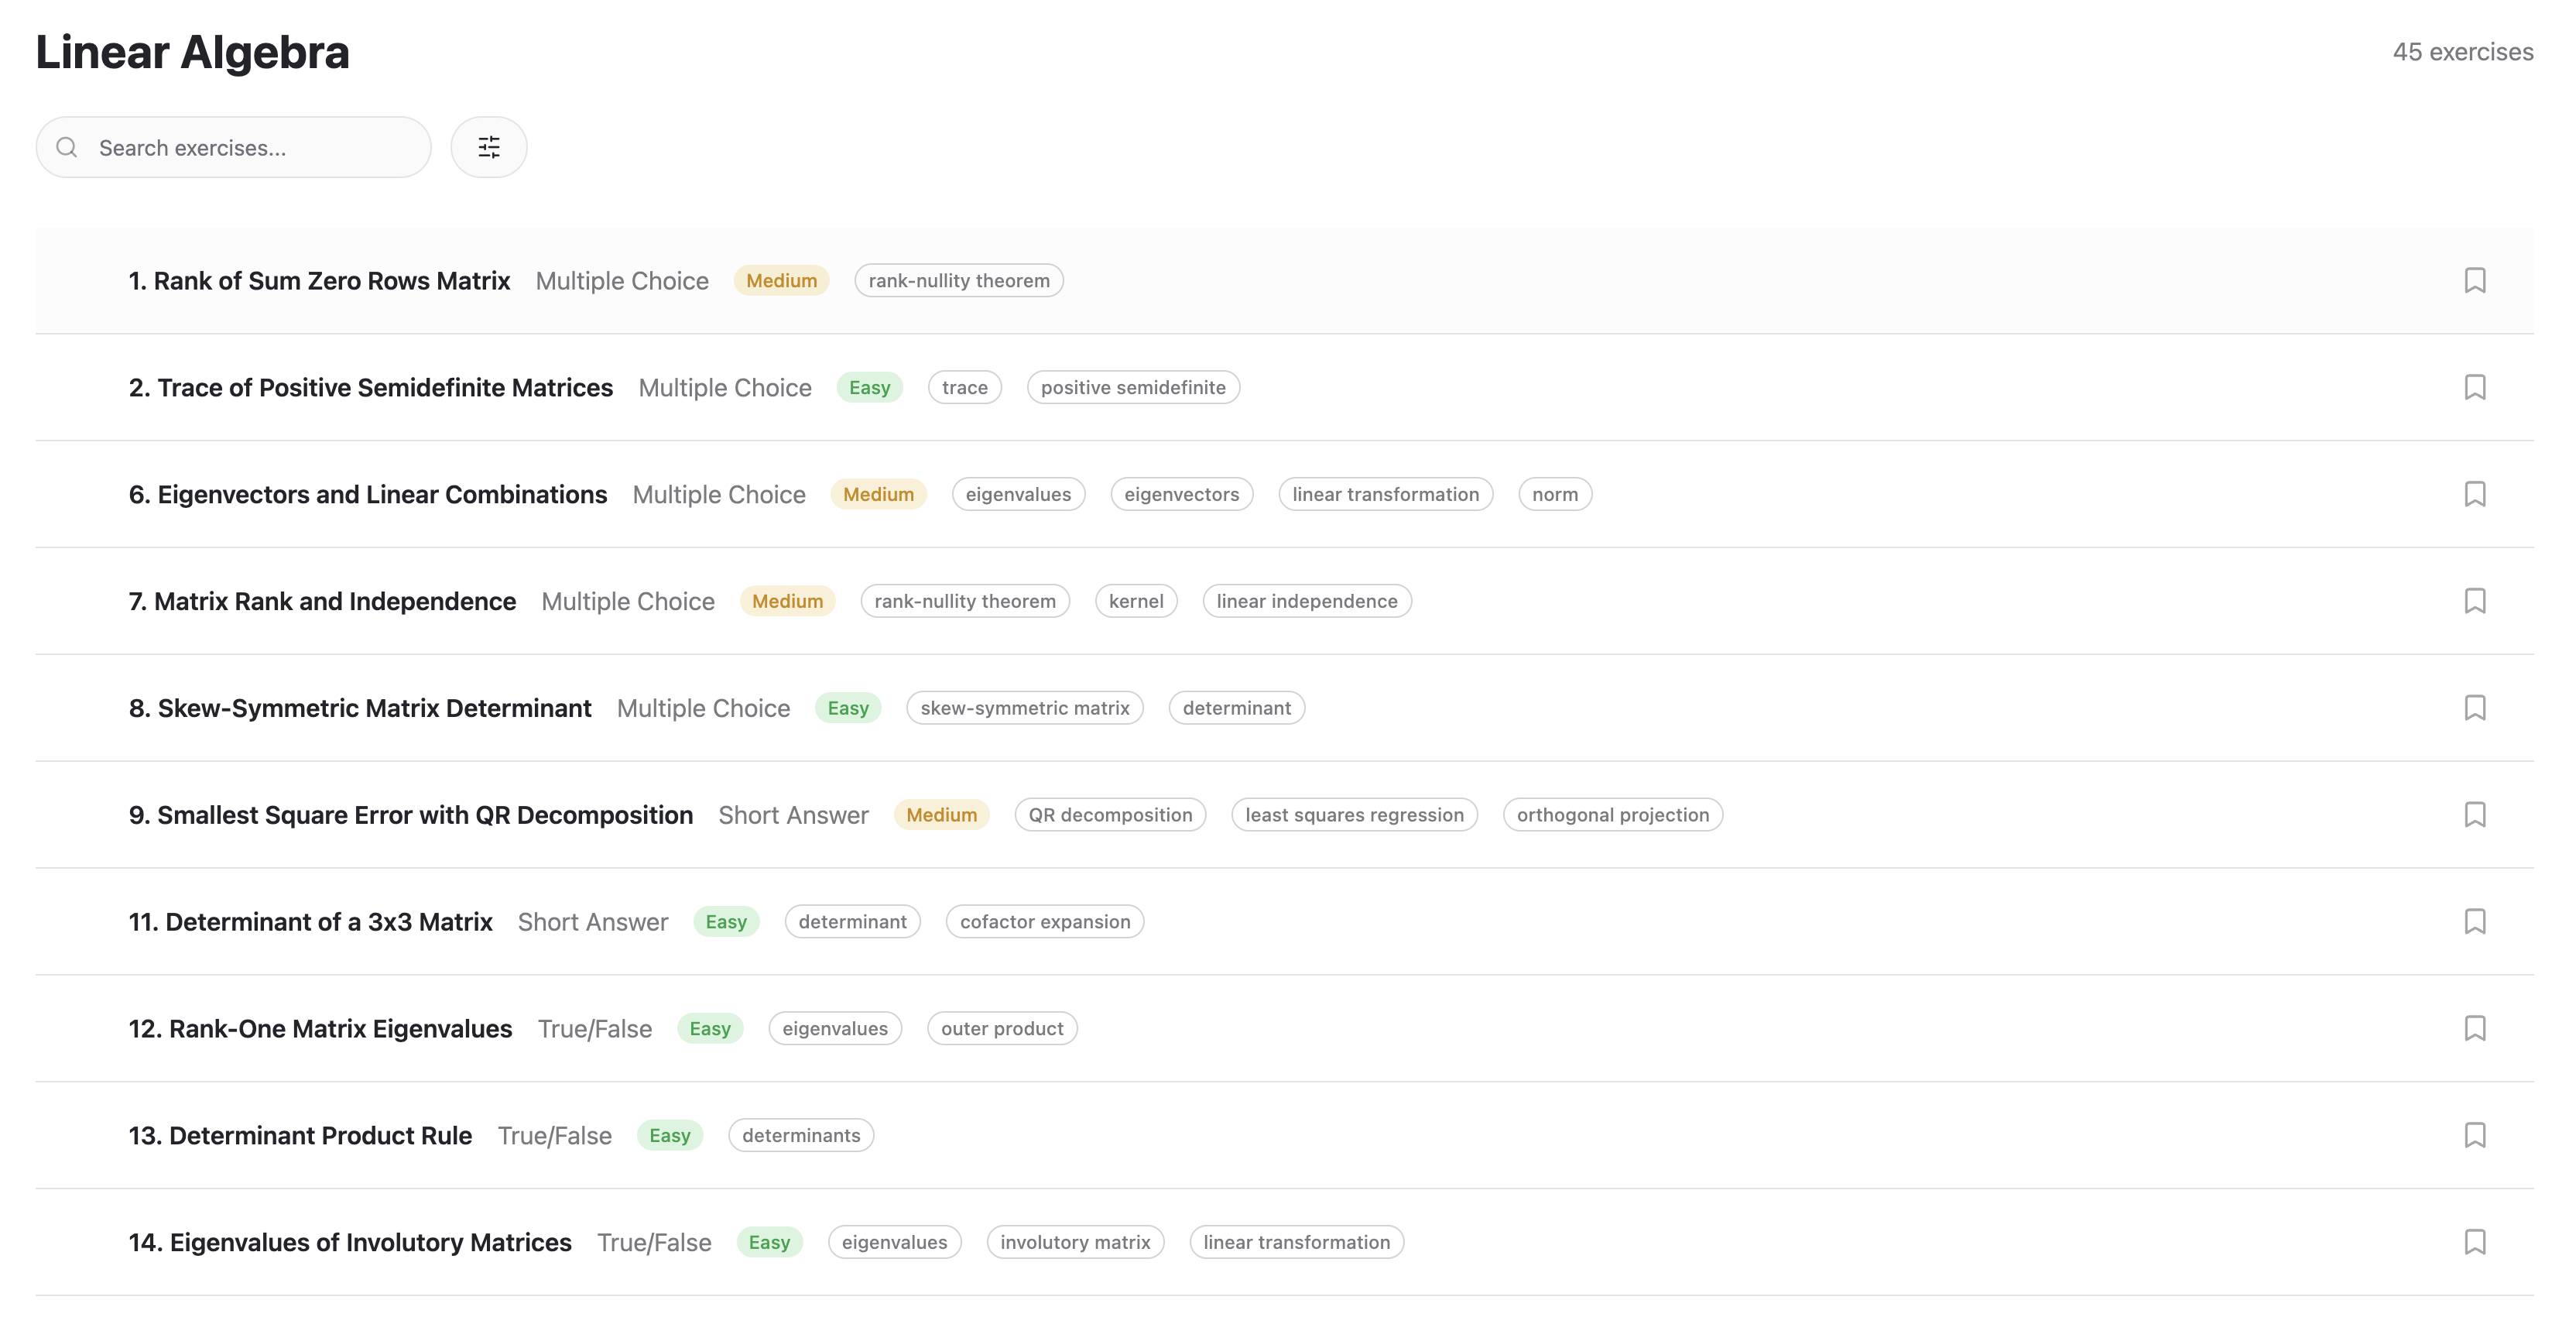The width and height of the screenshot is (2576, 1324).
Task: Bookmark Smallest Square Error with QR Decomposition
Action: click(2475, 815)
